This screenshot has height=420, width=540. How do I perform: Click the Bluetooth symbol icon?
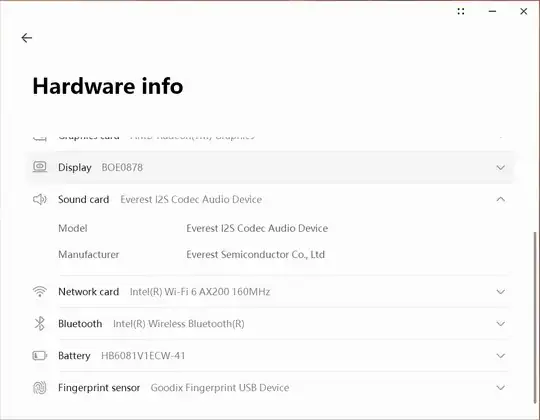(40, 324)
